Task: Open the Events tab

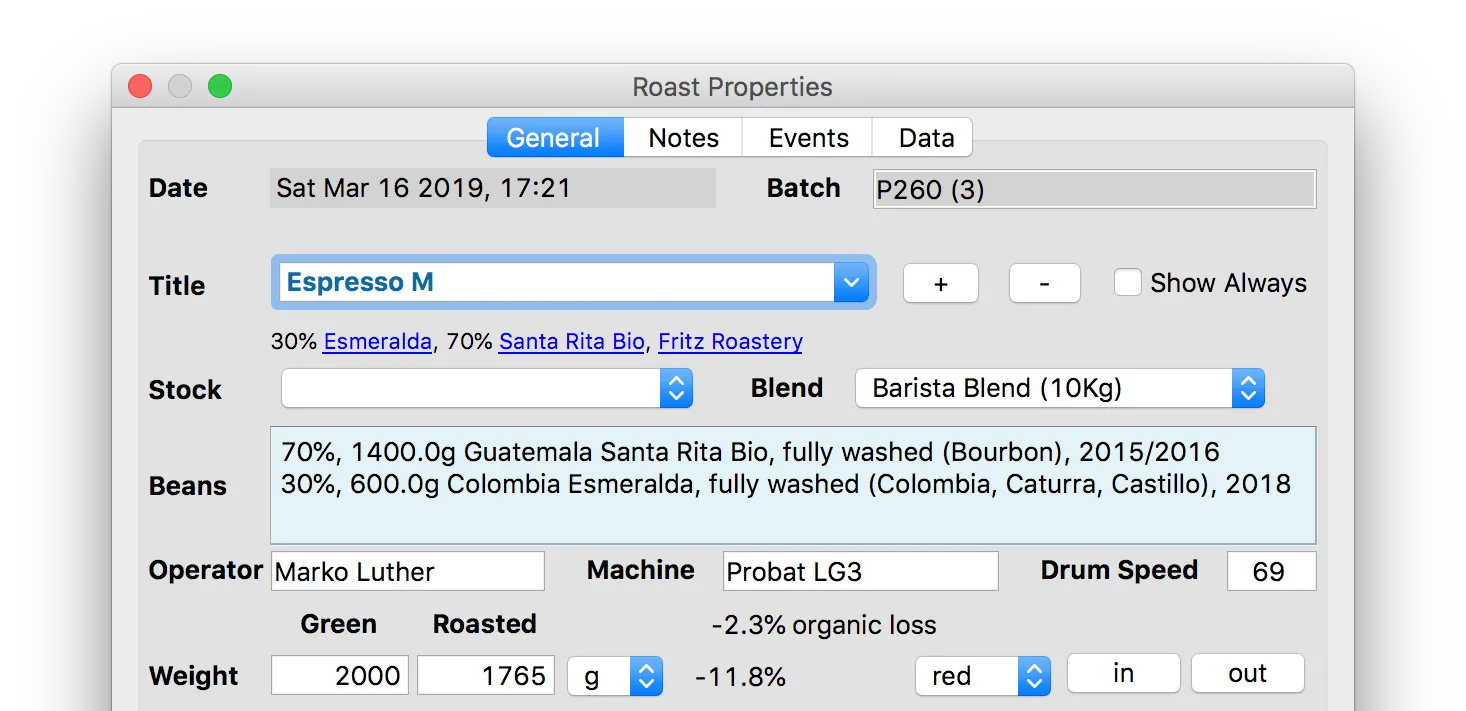Action: [808, 138]
